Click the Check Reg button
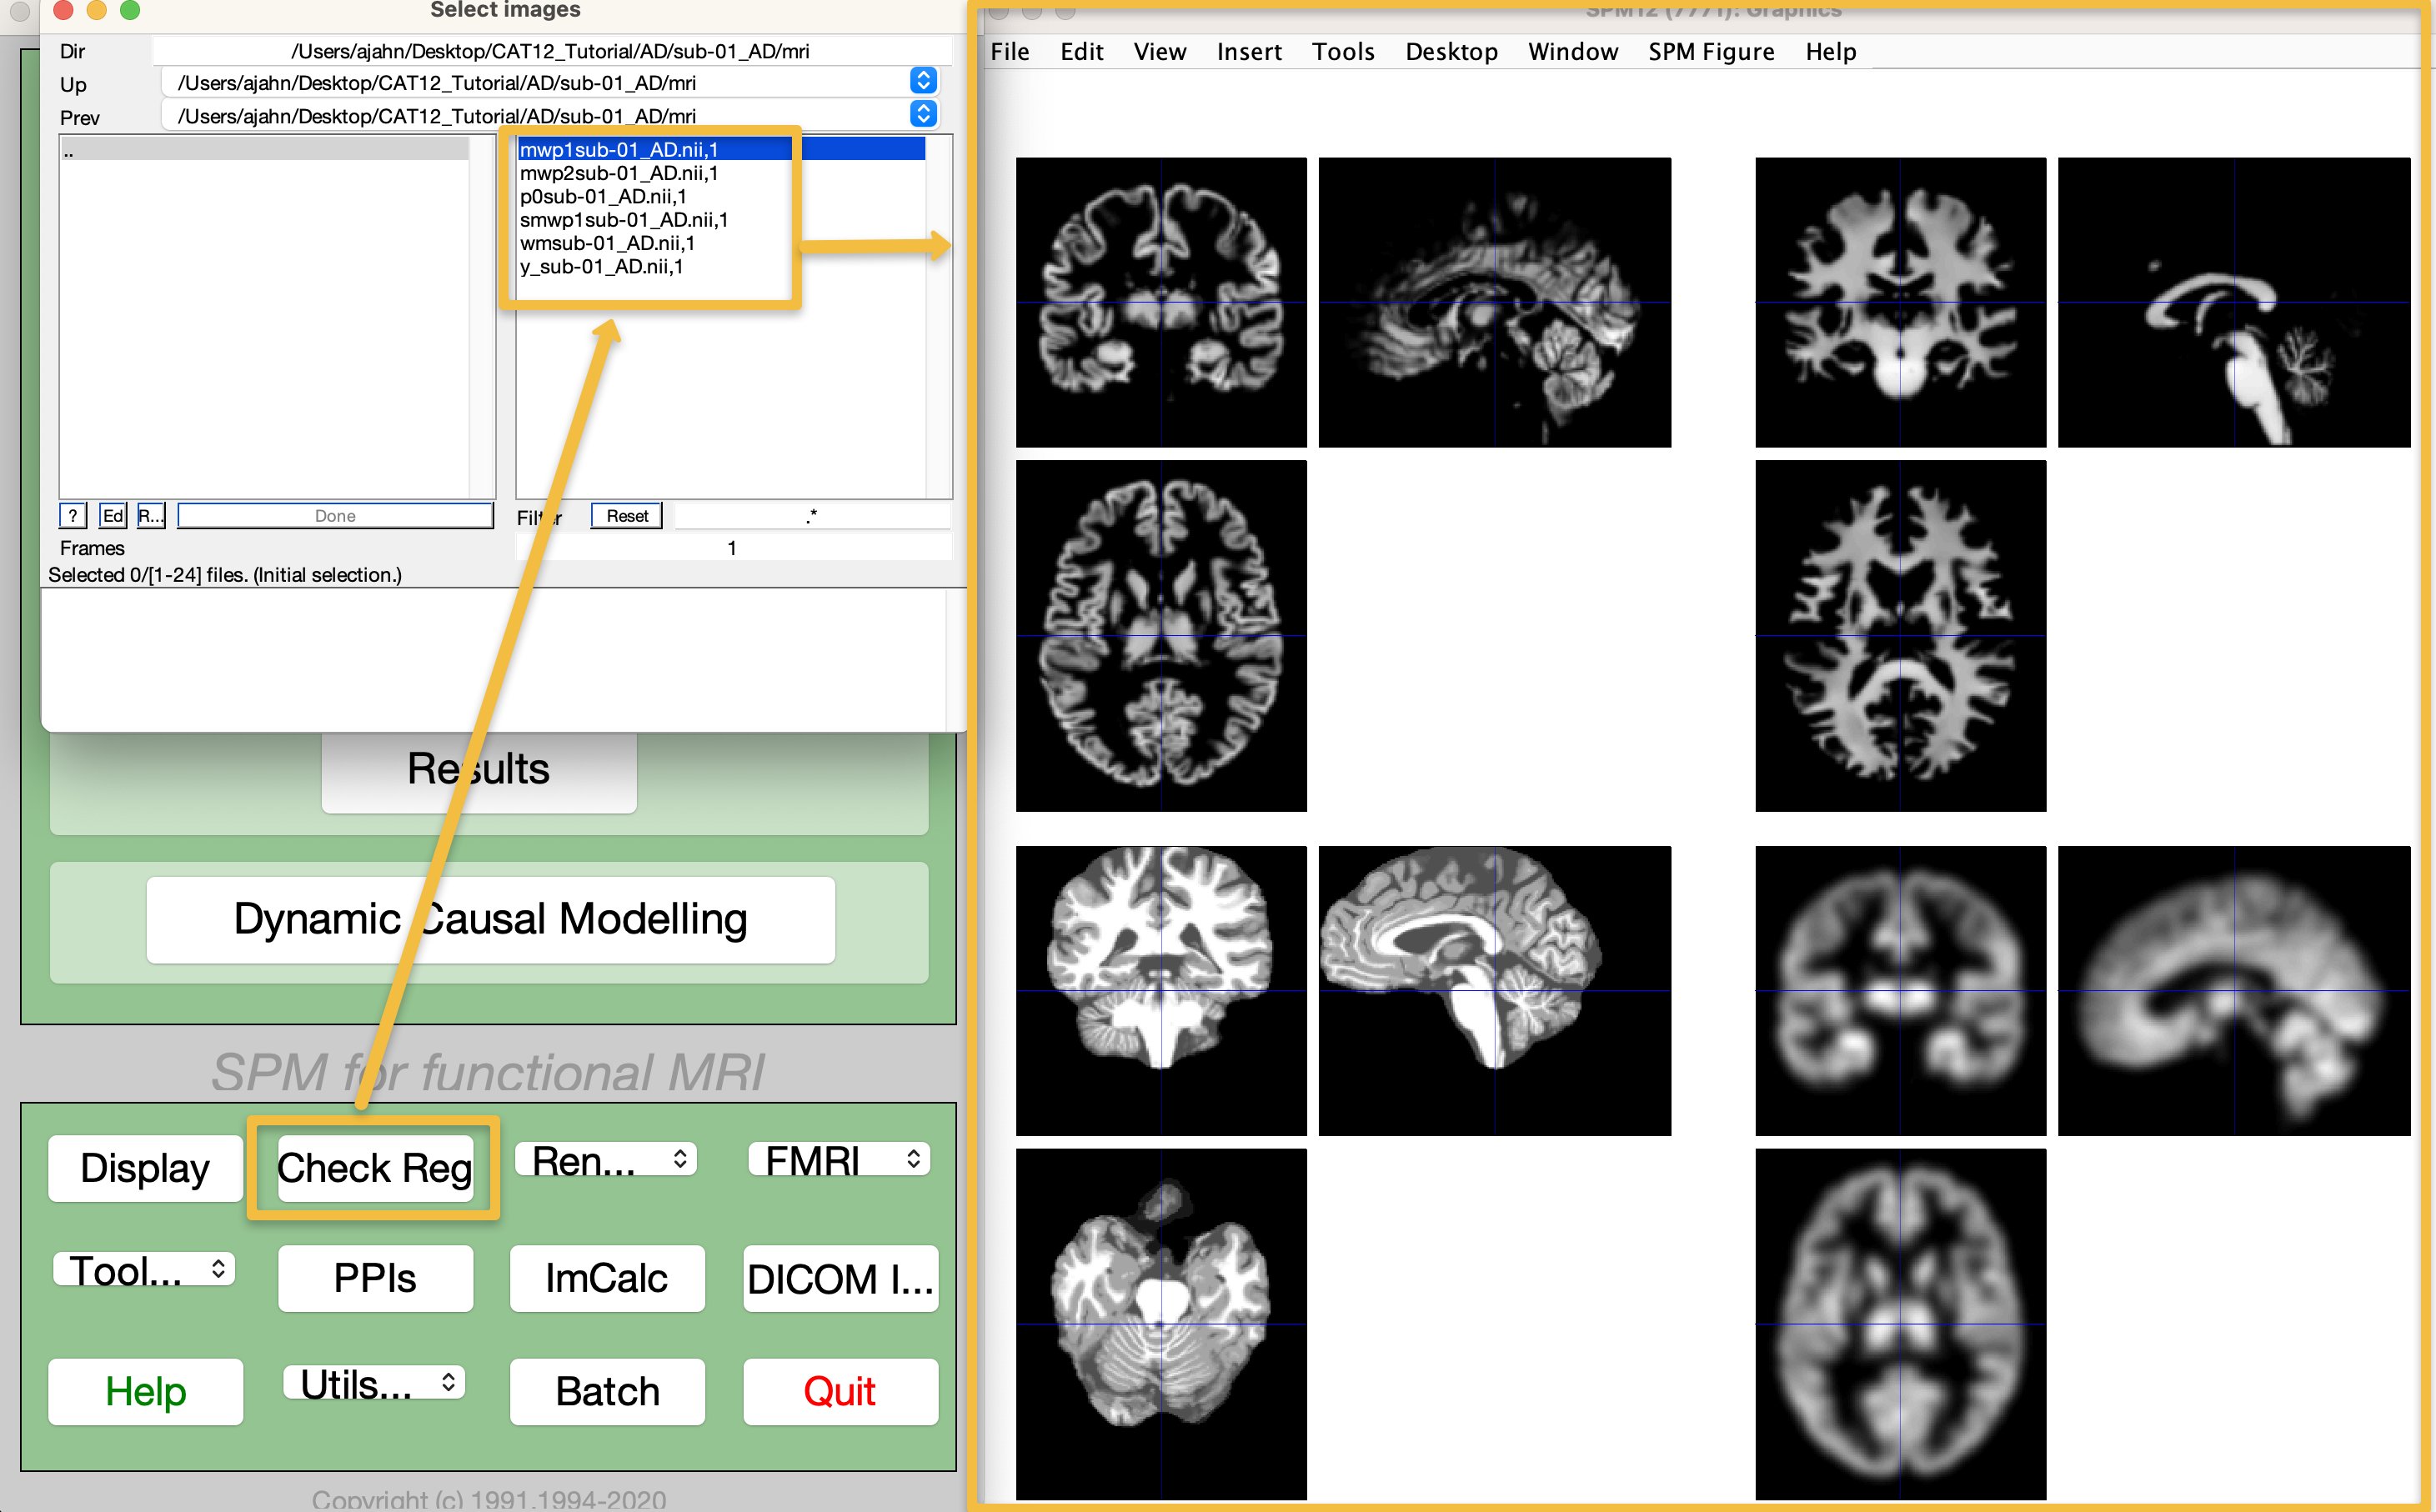Viewport: 2436px width, 1512px height. point(374,1168)
